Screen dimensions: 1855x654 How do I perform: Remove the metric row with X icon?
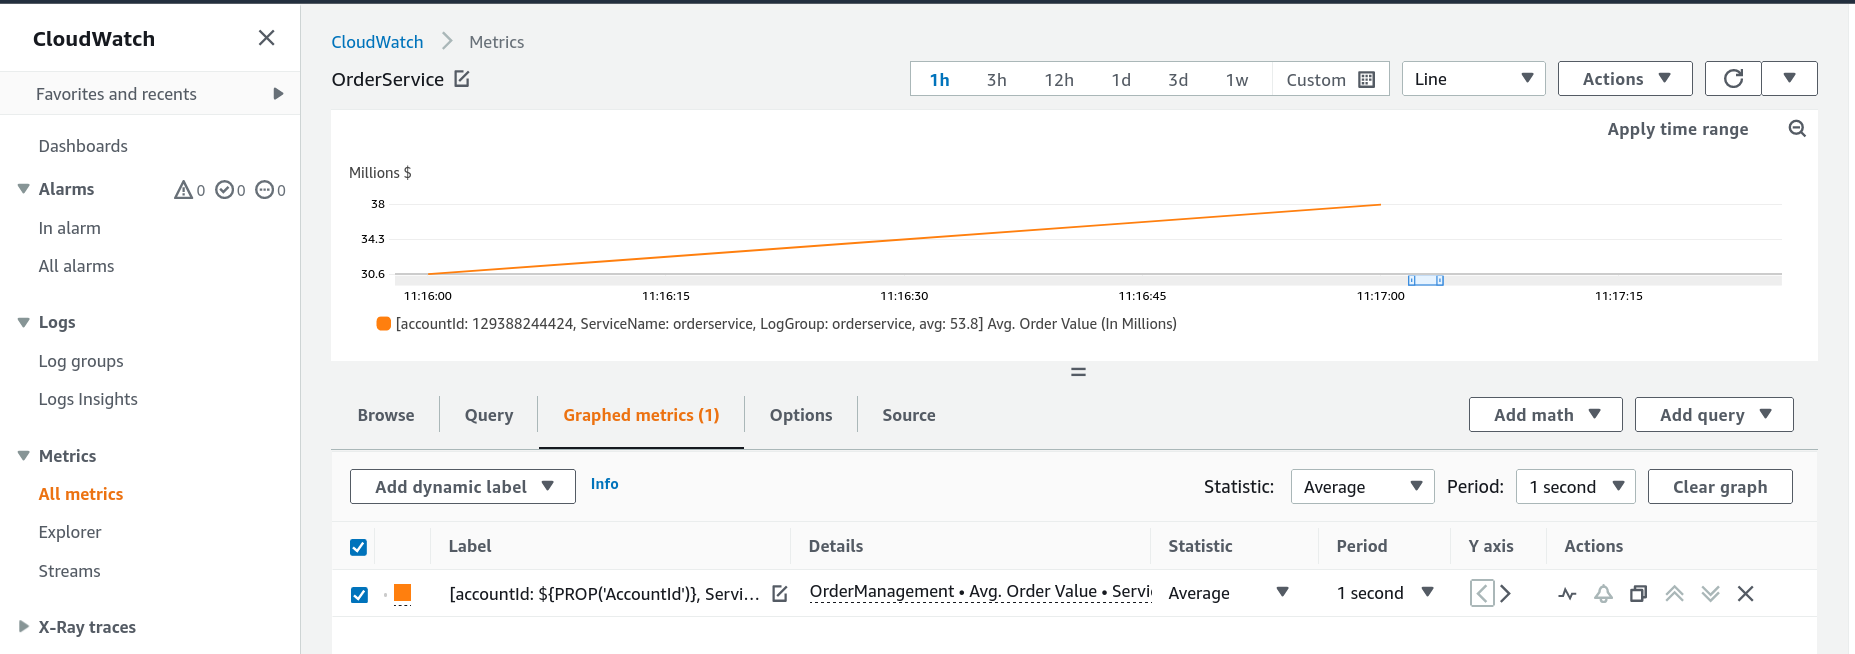pyautogui.click(x=1746, y=594)
